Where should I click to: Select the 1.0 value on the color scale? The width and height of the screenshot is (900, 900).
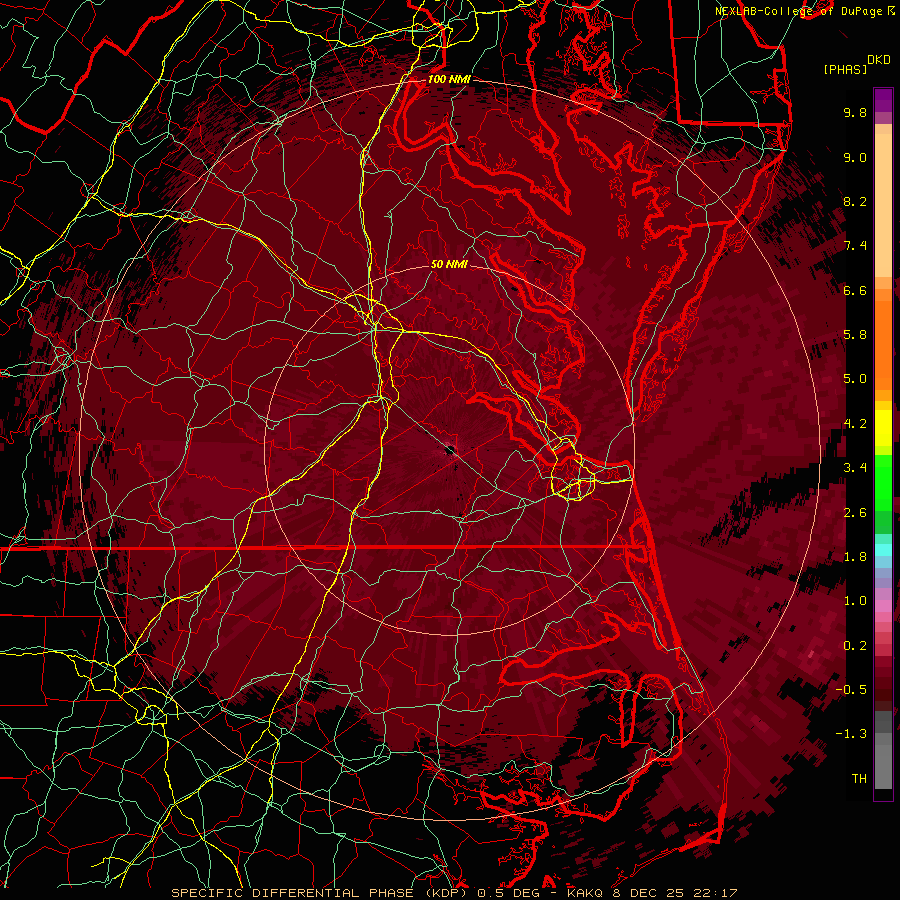[855, 601]
